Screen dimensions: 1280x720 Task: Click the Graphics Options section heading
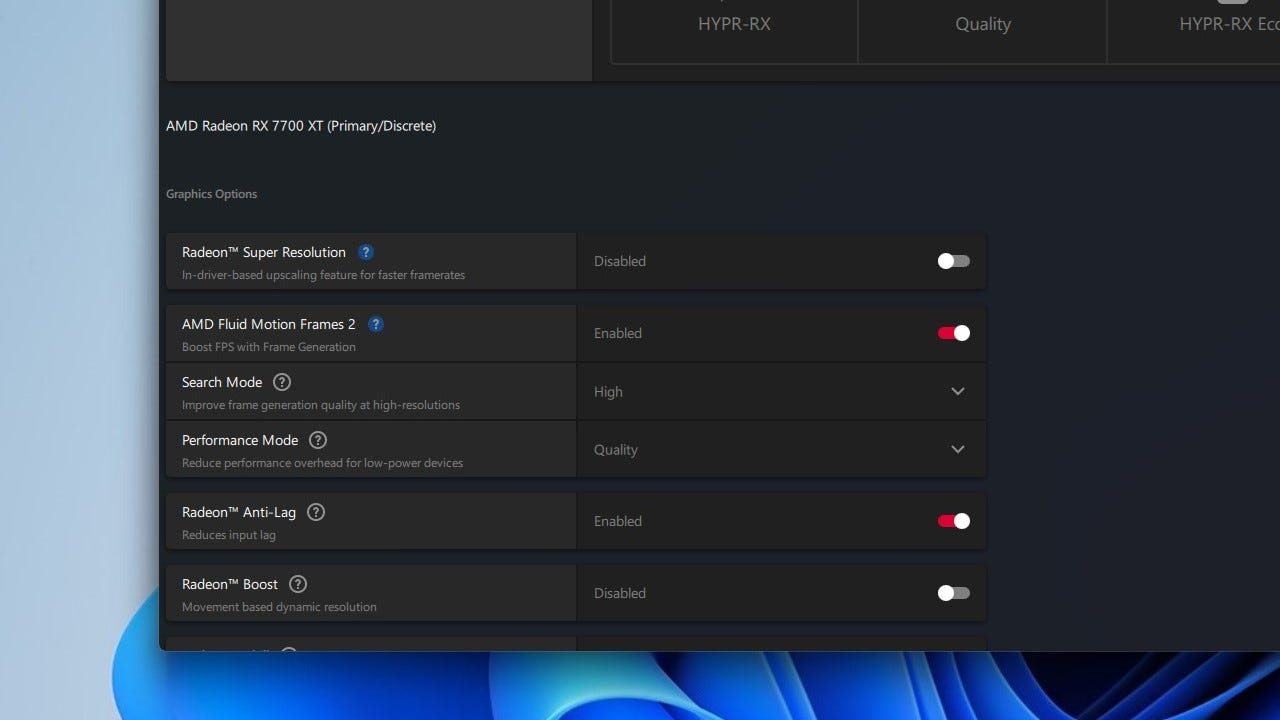click(212, 195)
